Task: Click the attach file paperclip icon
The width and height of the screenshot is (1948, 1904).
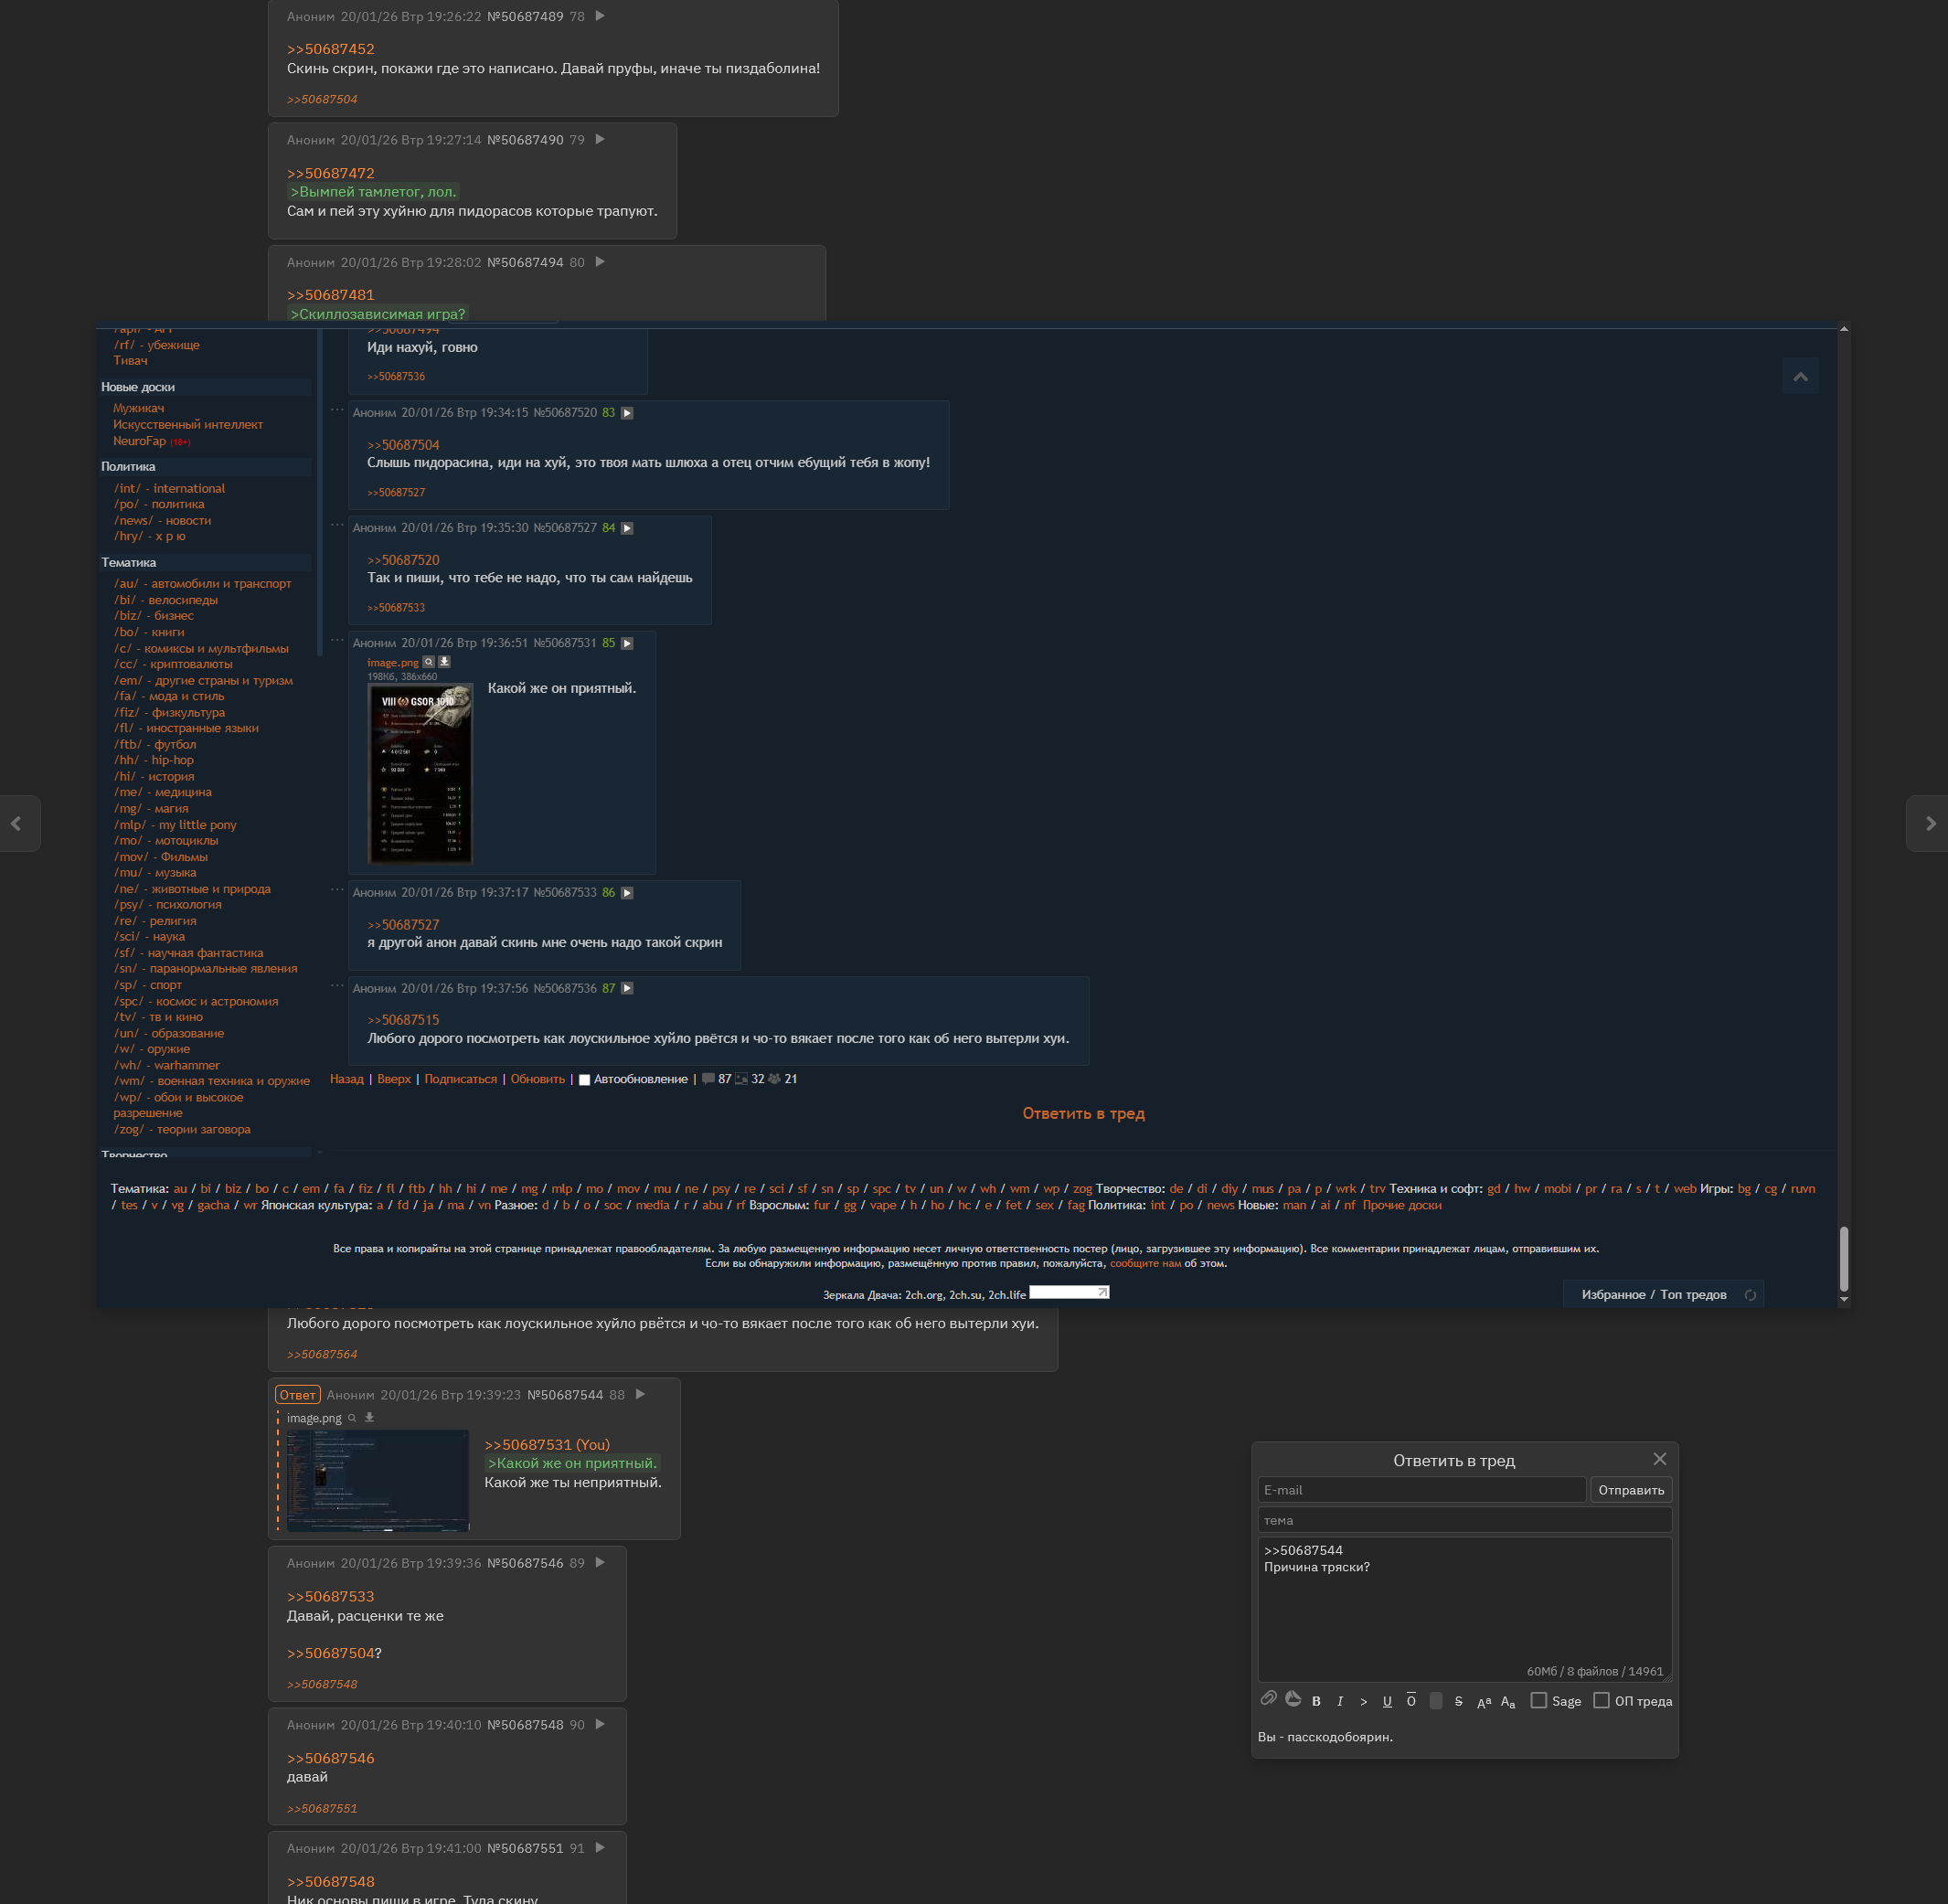Action: tap(1268, 1699)
